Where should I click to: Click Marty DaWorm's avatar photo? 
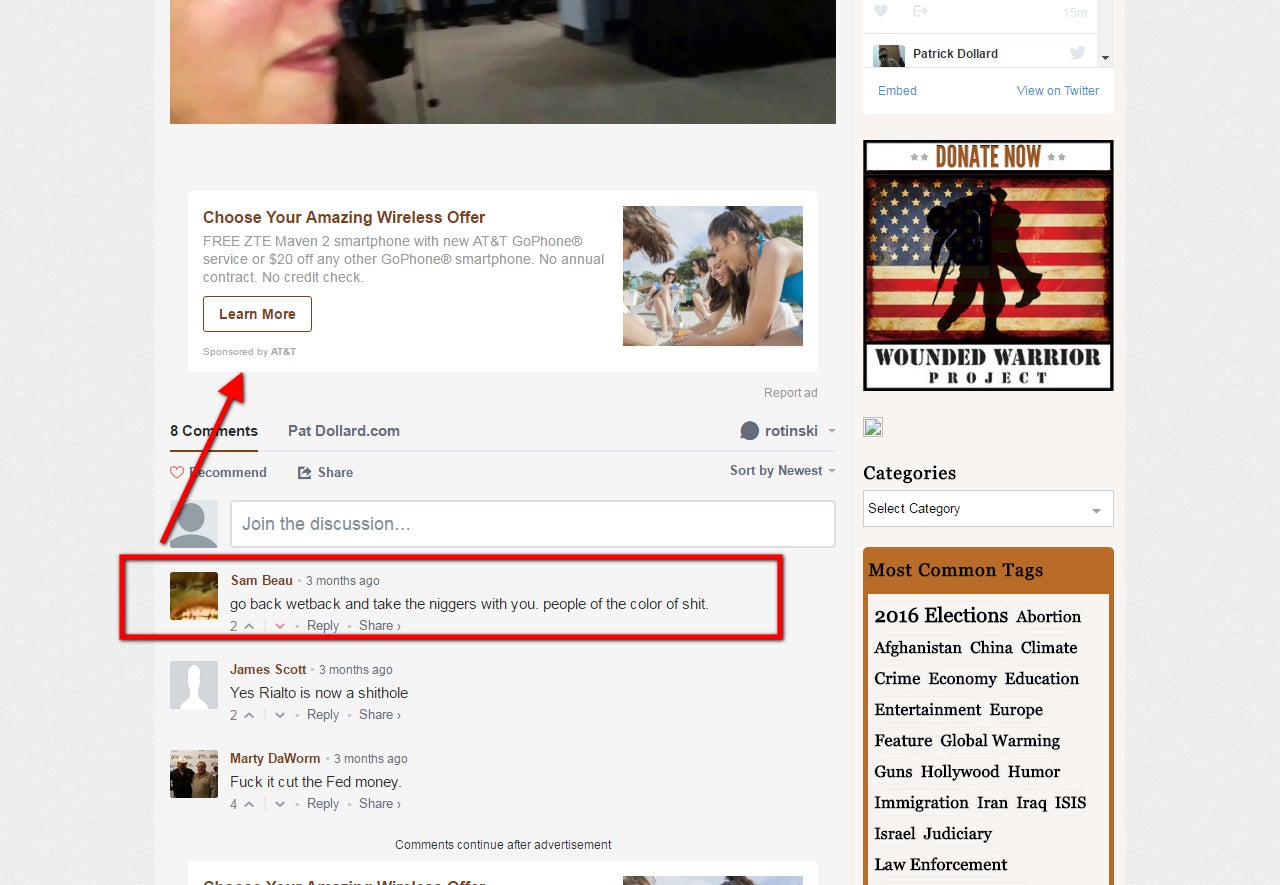pos(194,774)
